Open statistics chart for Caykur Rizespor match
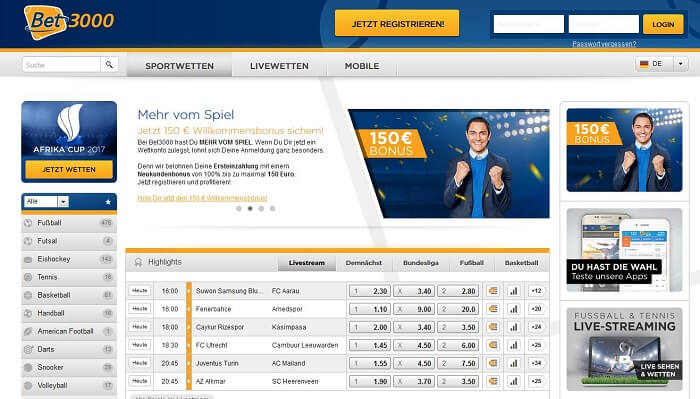 coord(514,327)
